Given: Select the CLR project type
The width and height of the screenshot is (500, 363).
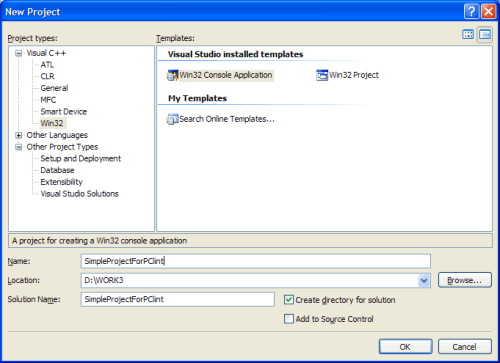Looking at the screenshot, I should [x=47, y=76].
